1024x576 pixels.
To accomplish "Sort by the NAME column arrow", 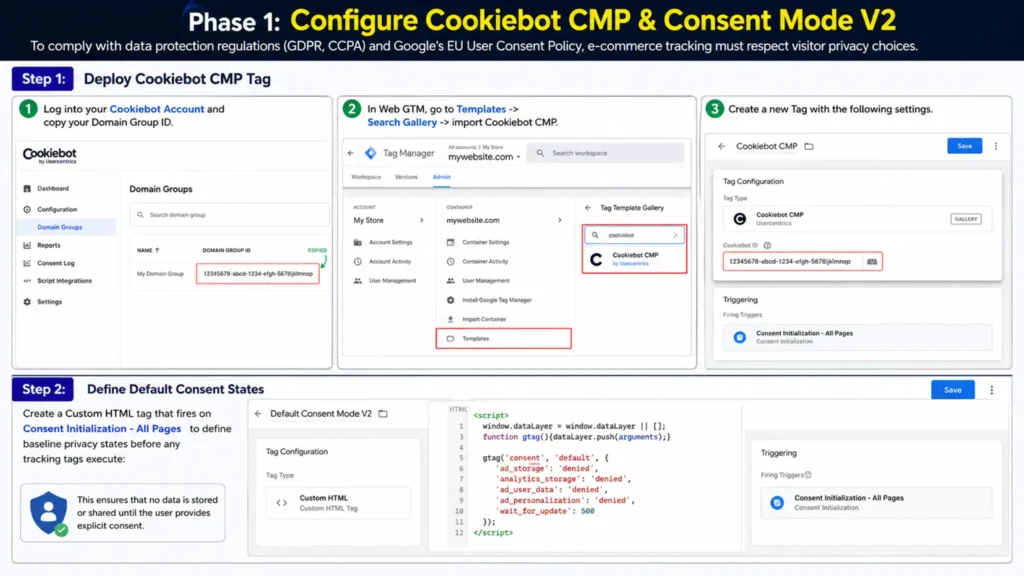I will pos(157,250).
